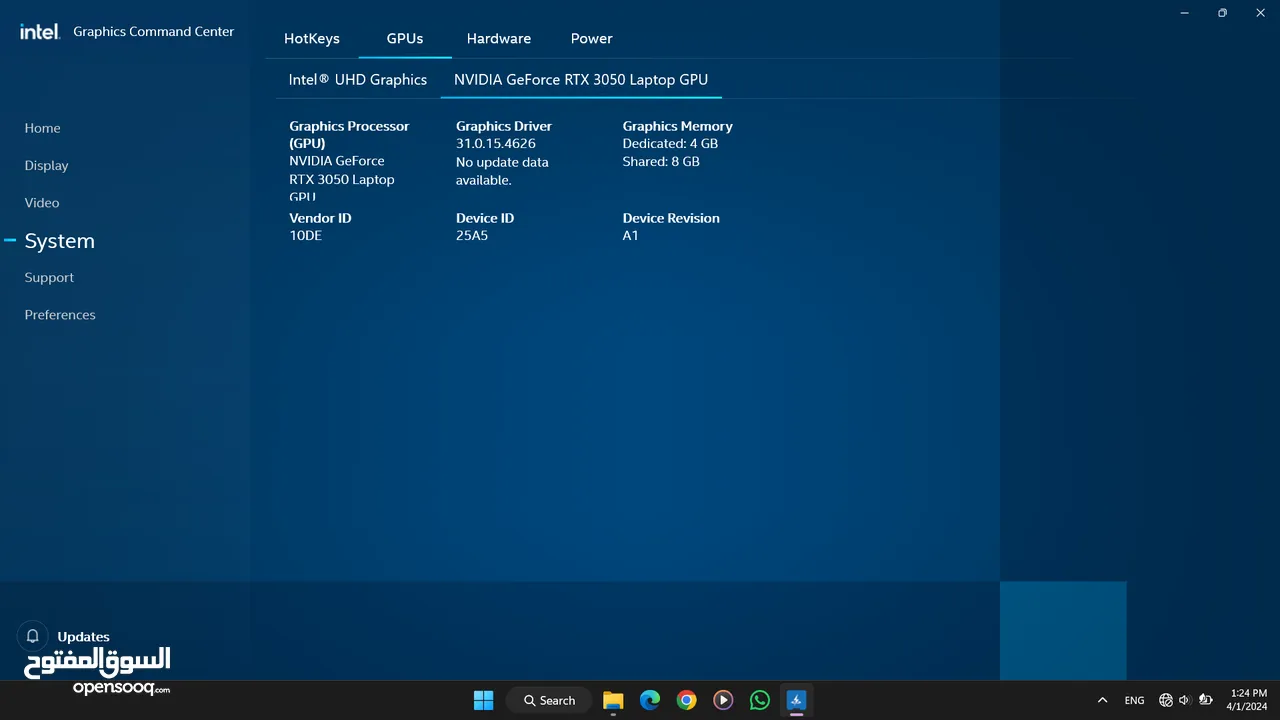The height and width of the screenshot is (720, 1280).
Task: Click the Graphics Memory heading
Action: click(x=678, y=126)
